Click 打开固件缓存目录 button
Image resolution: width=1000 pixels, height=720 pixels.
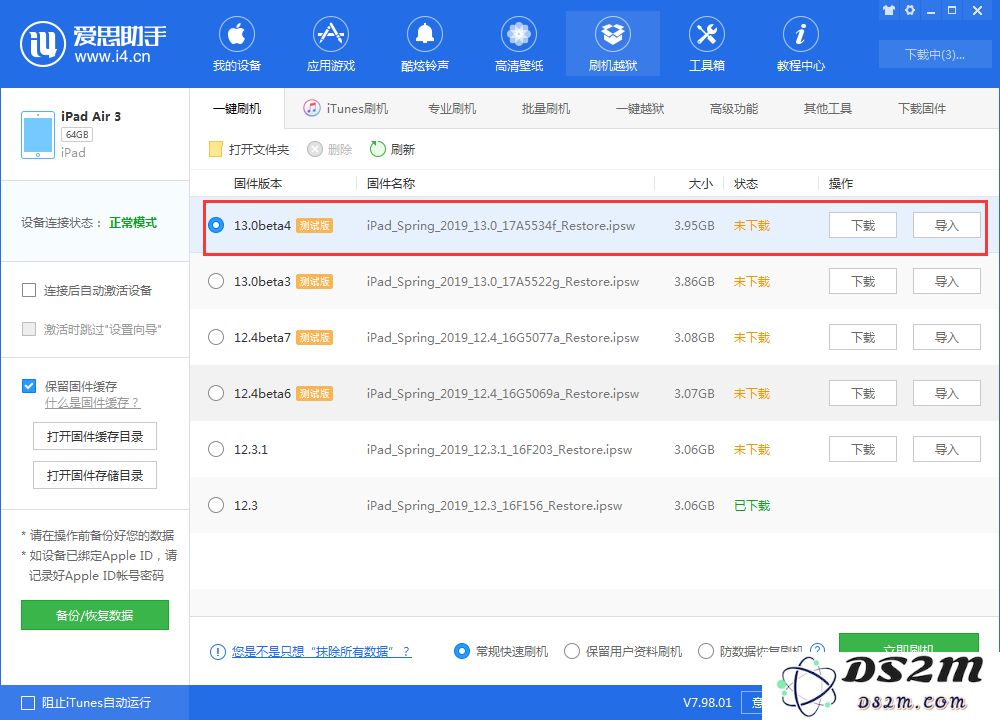click(95, 436)
